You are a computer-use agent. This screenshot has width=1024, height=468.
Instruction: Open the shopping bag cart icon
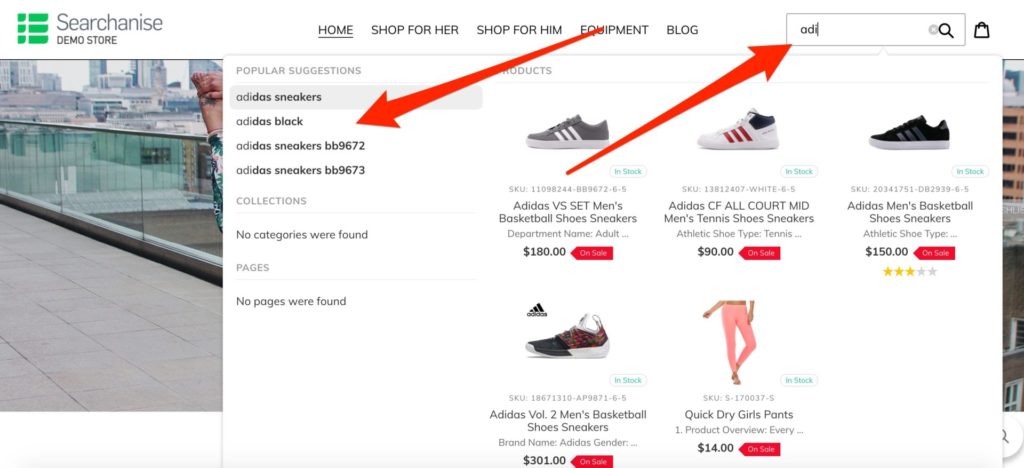click(x=982, y=30)
